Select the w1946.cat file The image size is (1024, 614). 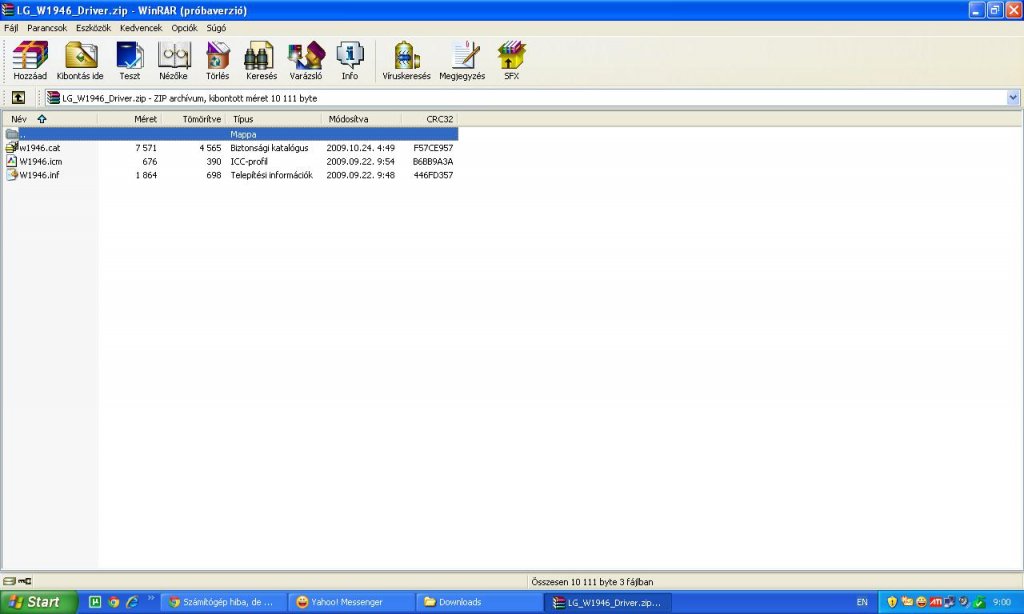click(33, 148)
